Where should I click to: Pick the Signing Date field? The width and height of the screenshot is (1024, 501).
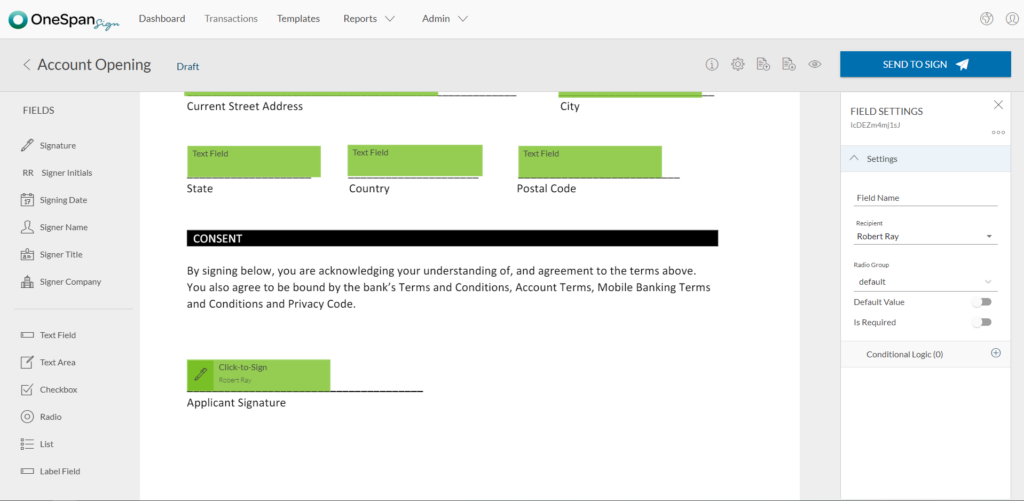(x=62, y=200)
